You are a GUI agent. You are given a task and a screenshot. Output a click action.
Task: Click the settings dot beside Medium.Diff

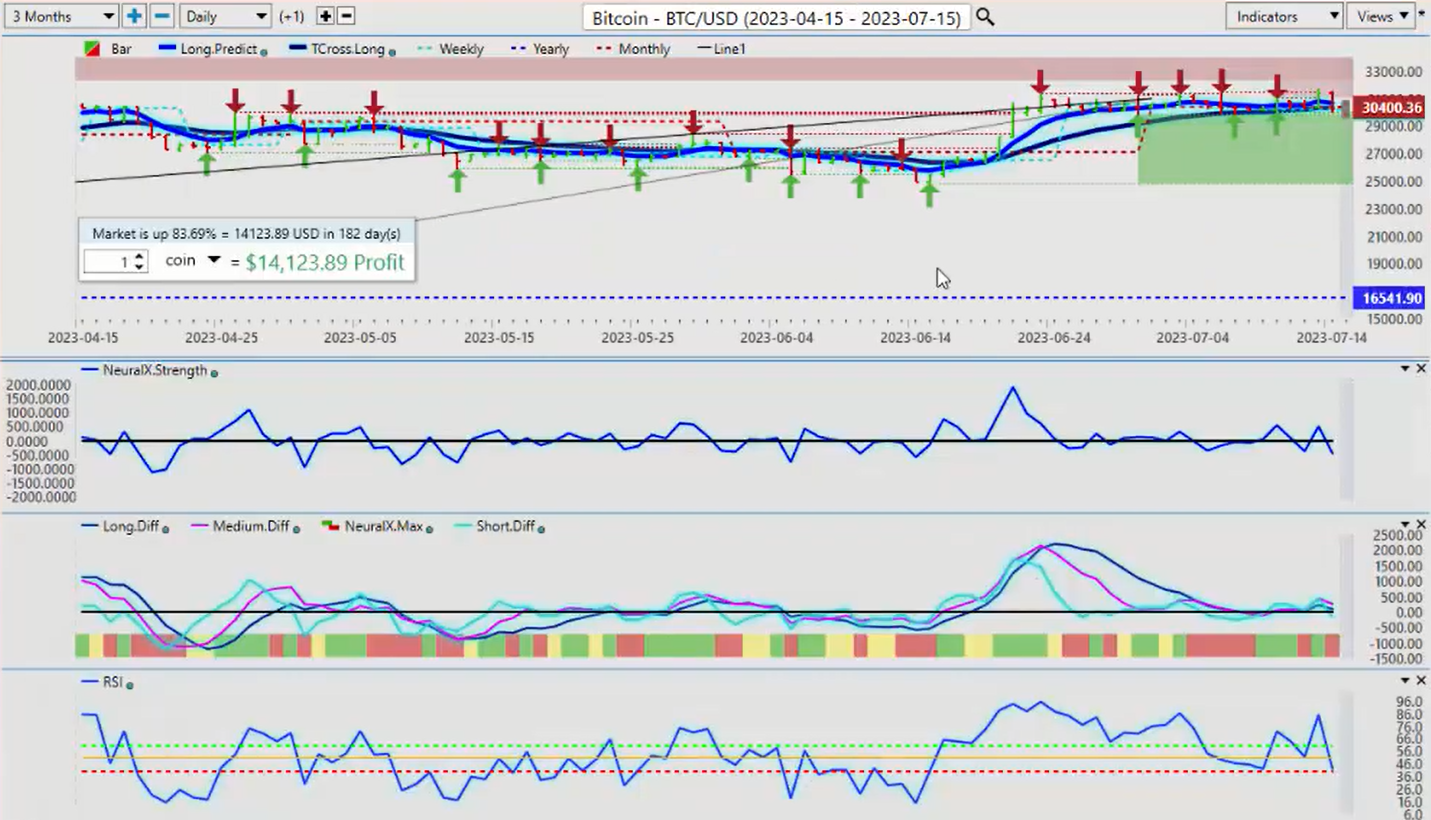pos(295,528)
